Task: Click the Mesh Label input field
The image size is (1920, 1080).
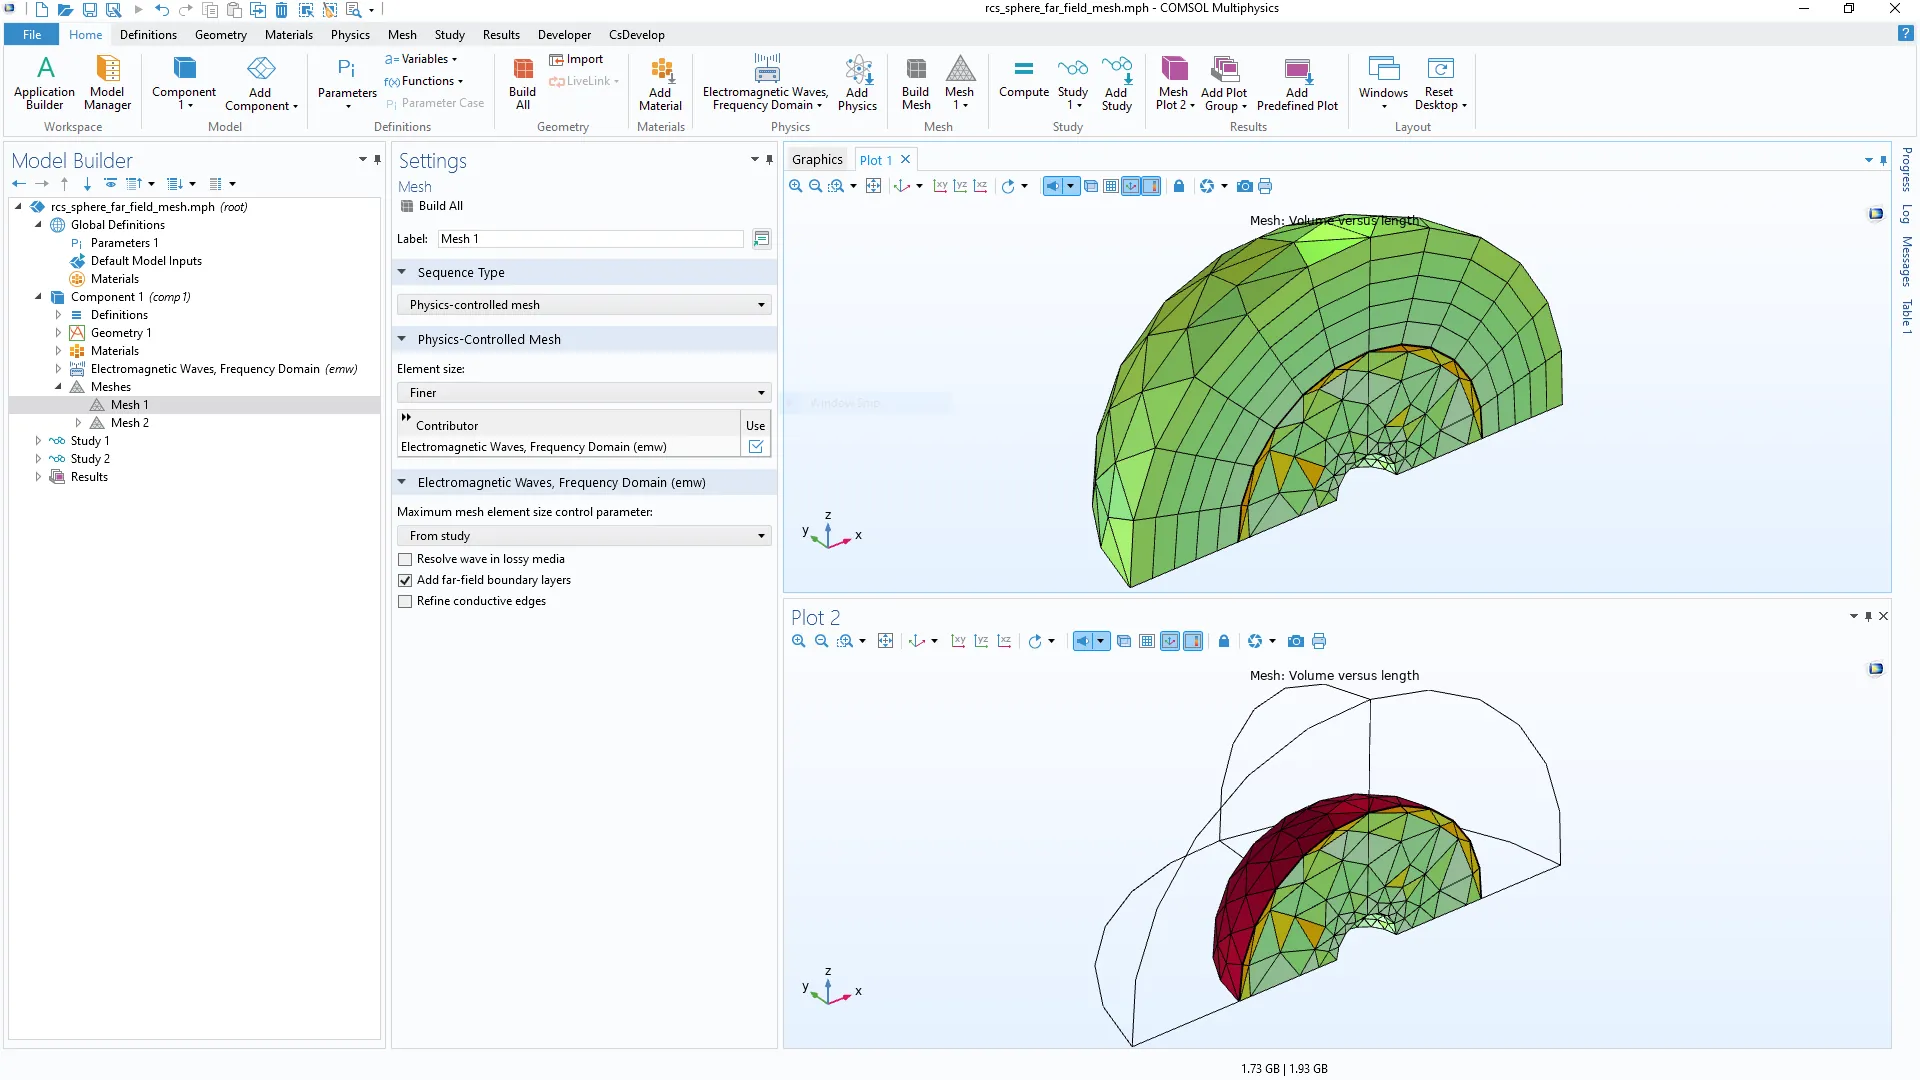Action: coord(590,239)
